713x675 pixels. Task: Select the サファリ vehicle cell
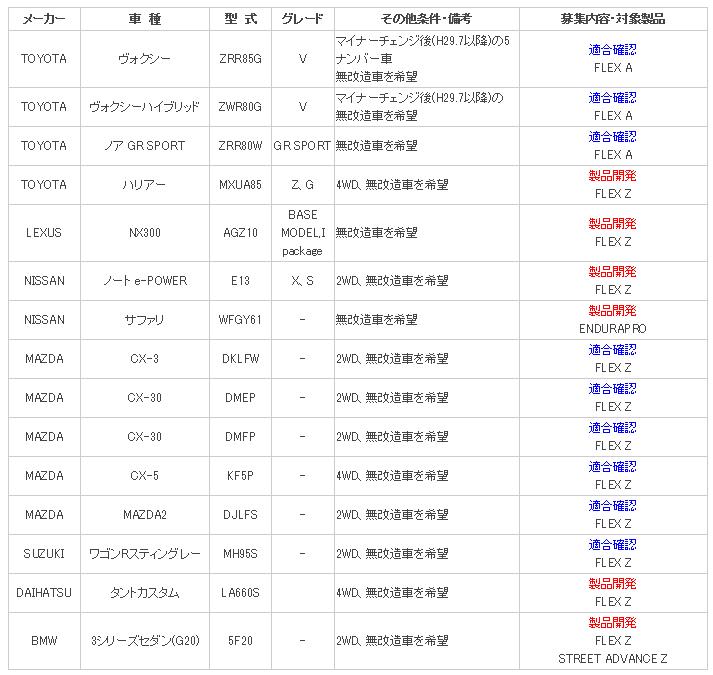145,320
